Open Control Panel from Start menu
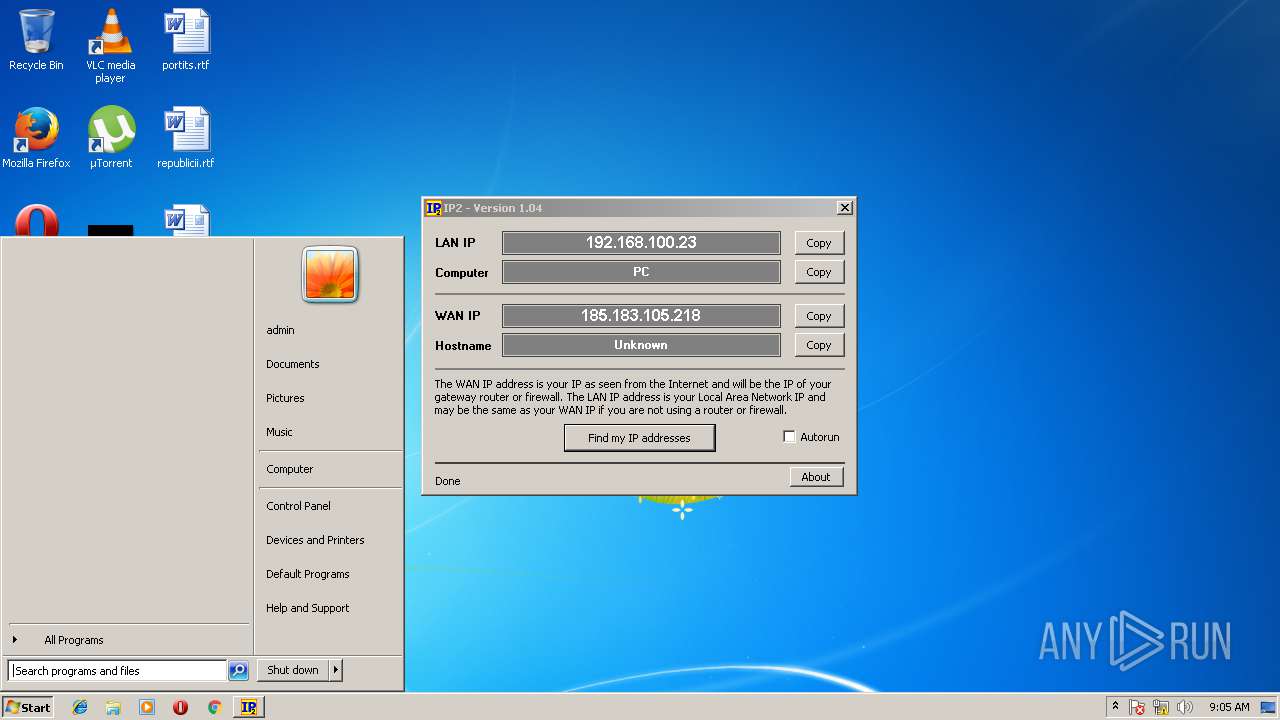The height and width of the screenshot is (720, 1280). click(298, 506)
